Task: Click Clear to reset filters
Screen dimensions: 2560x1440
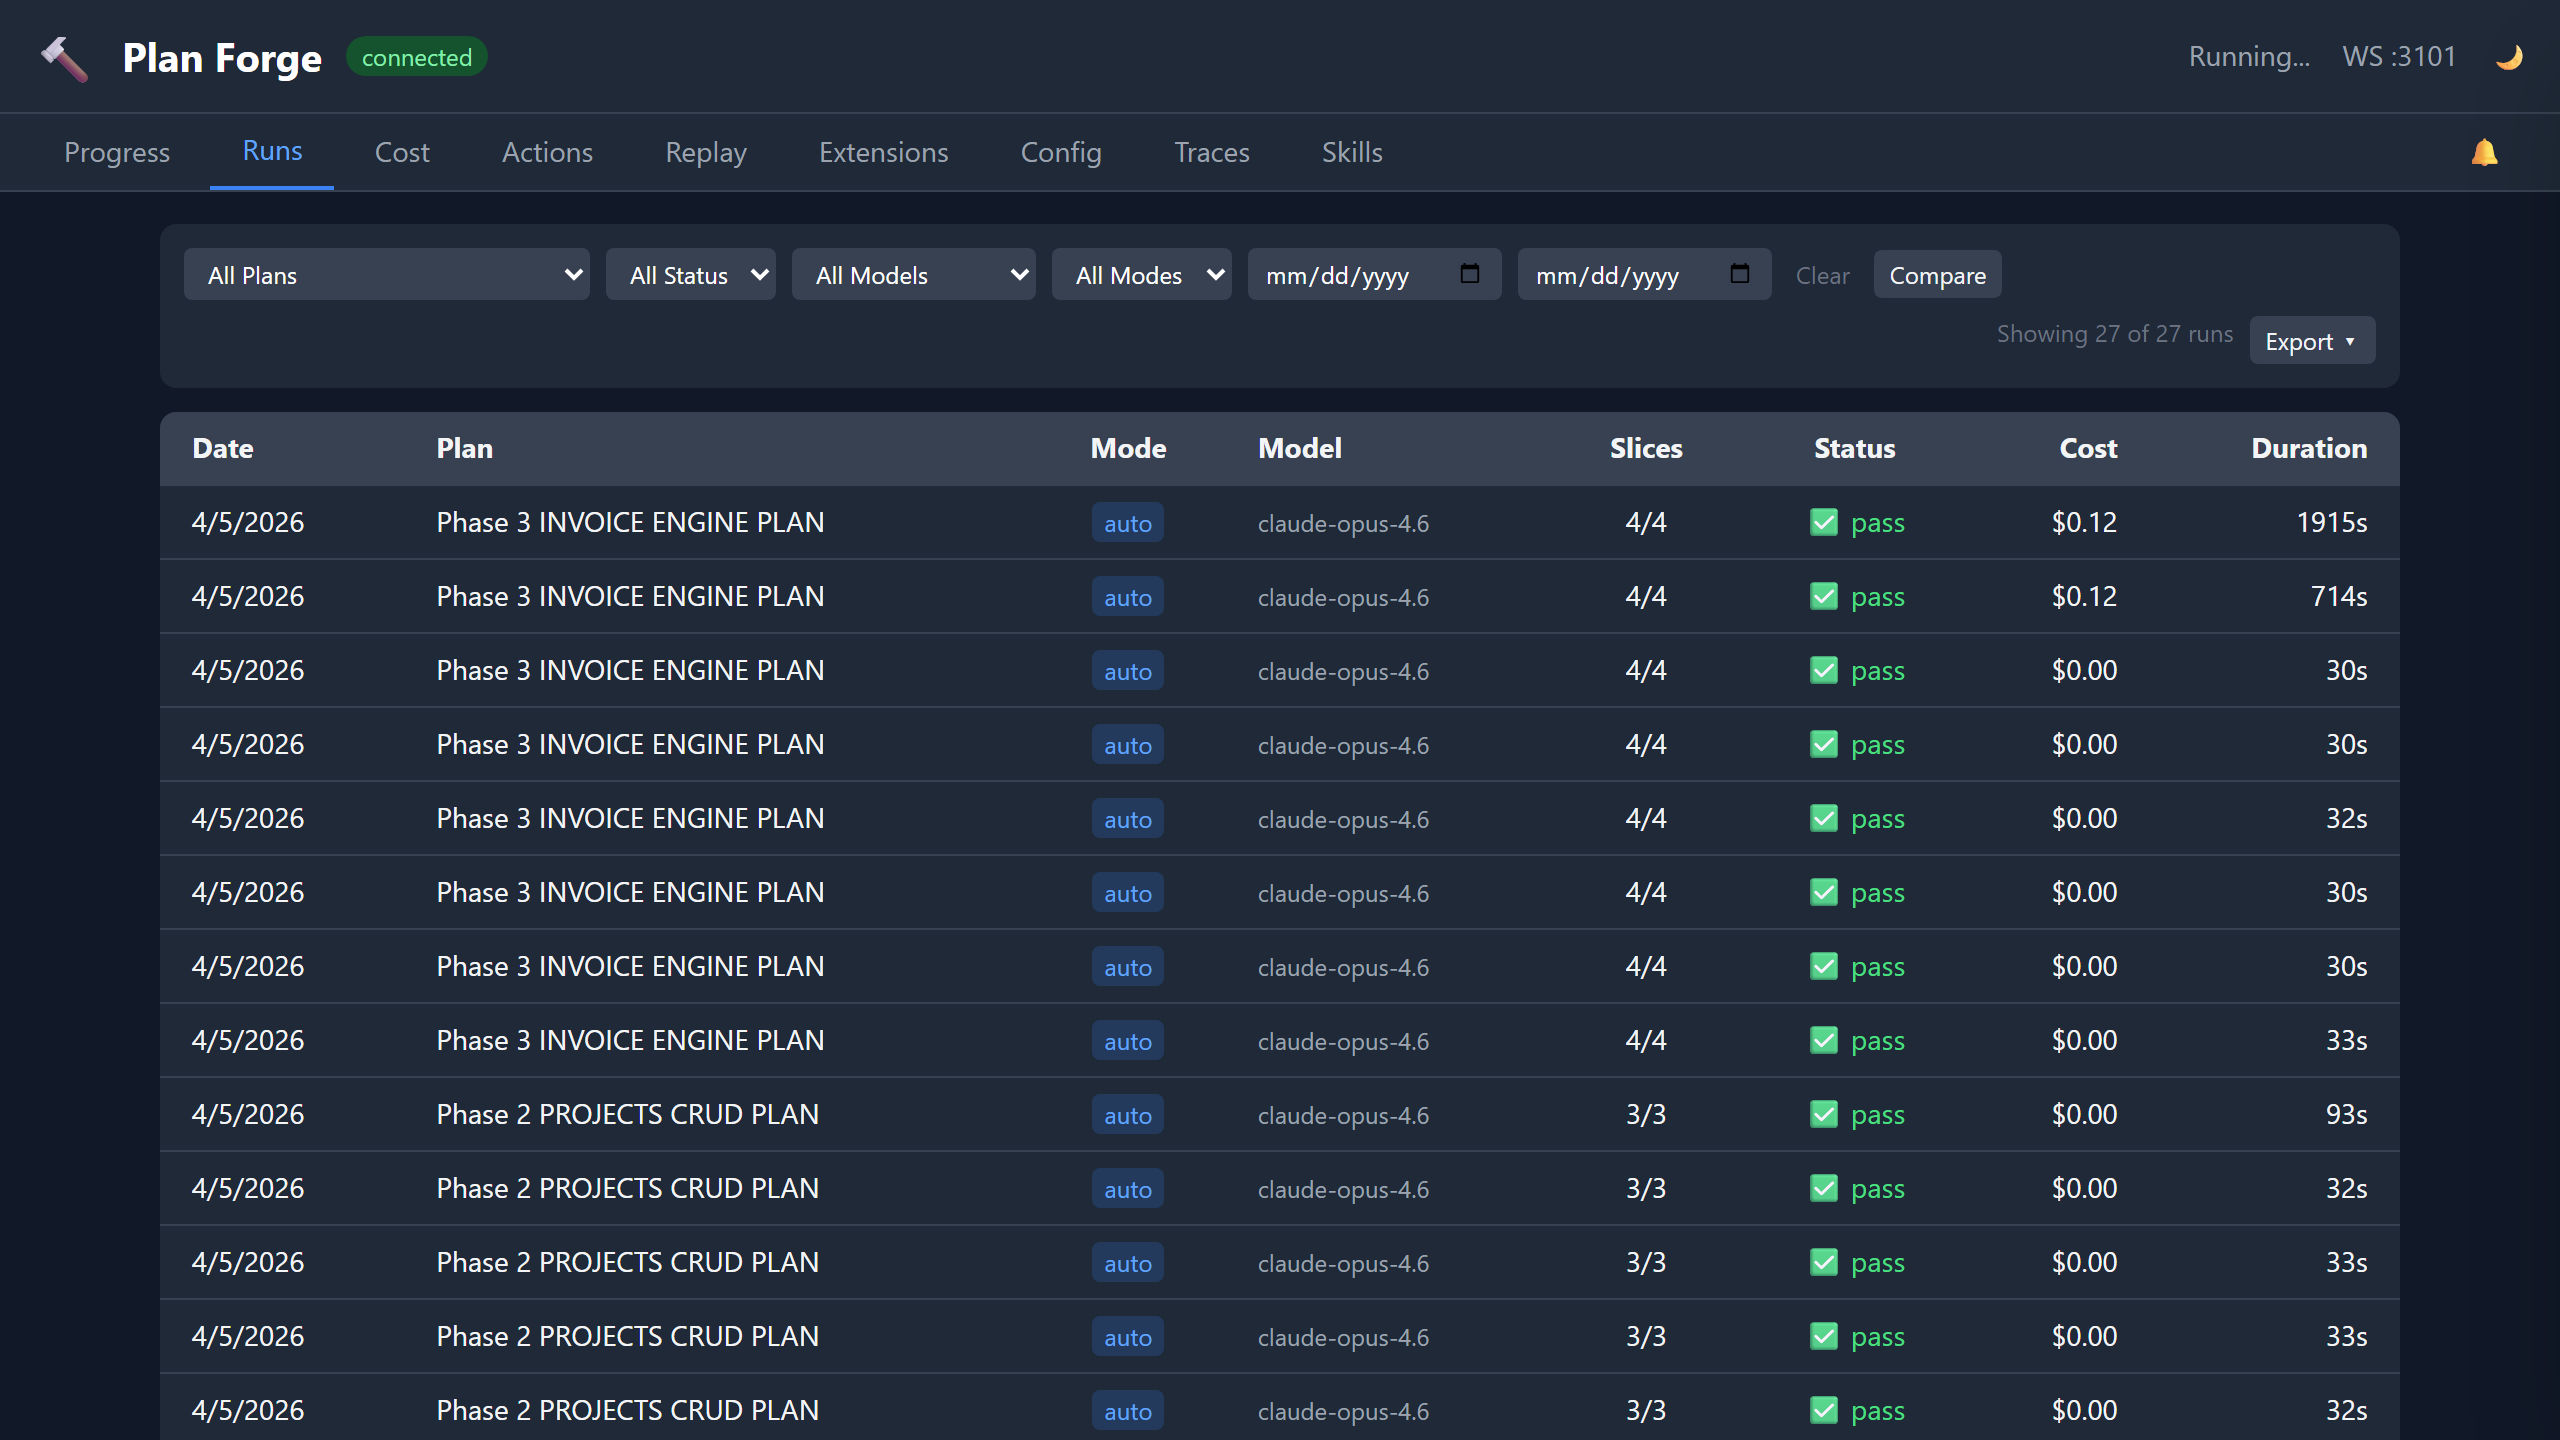Action: click(1821, 275)
